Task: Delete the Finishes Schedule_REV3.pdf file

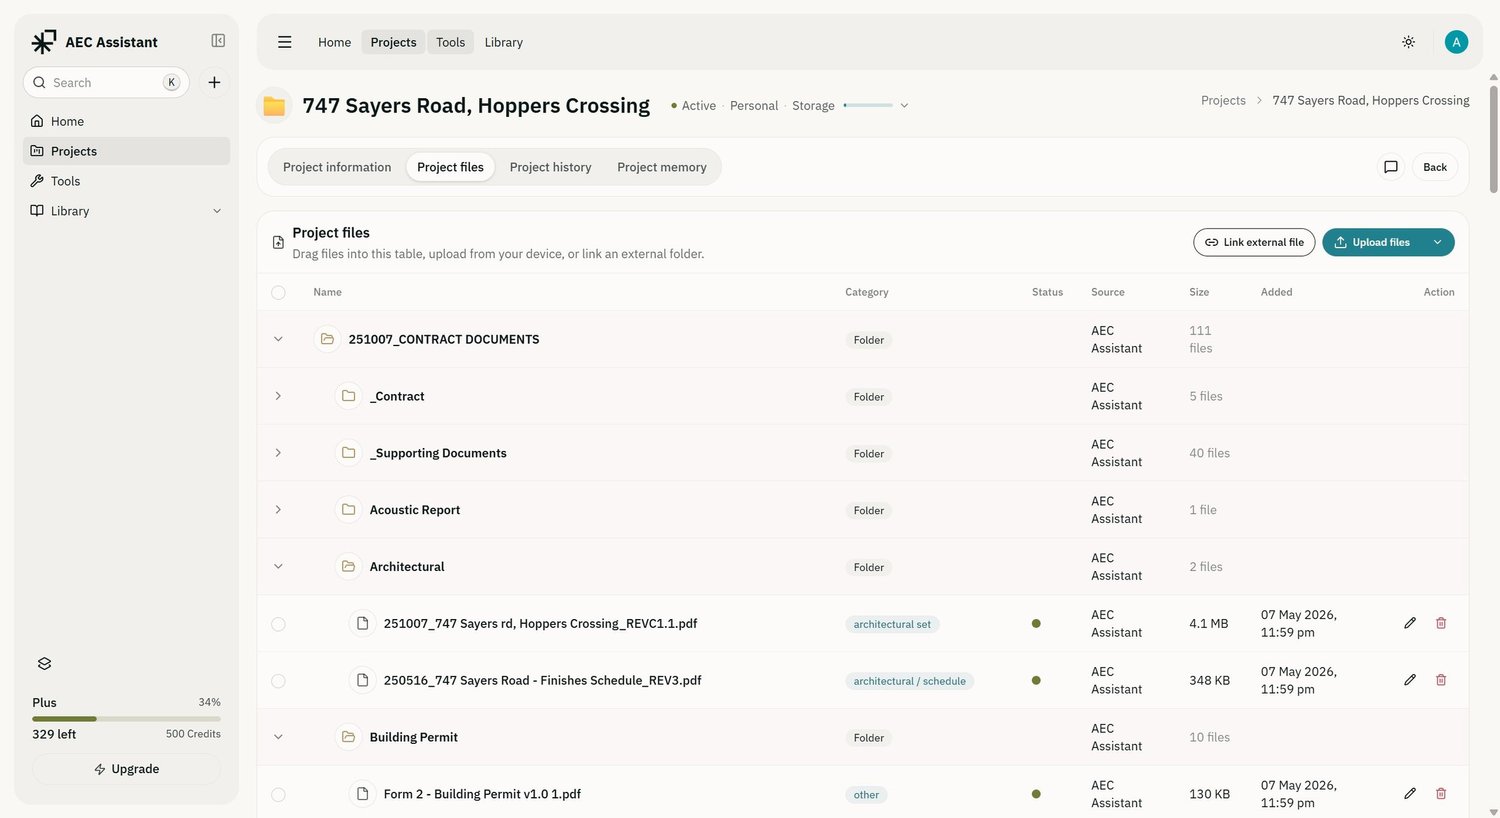Action: pyautogui.click(x=1441, y=680)
